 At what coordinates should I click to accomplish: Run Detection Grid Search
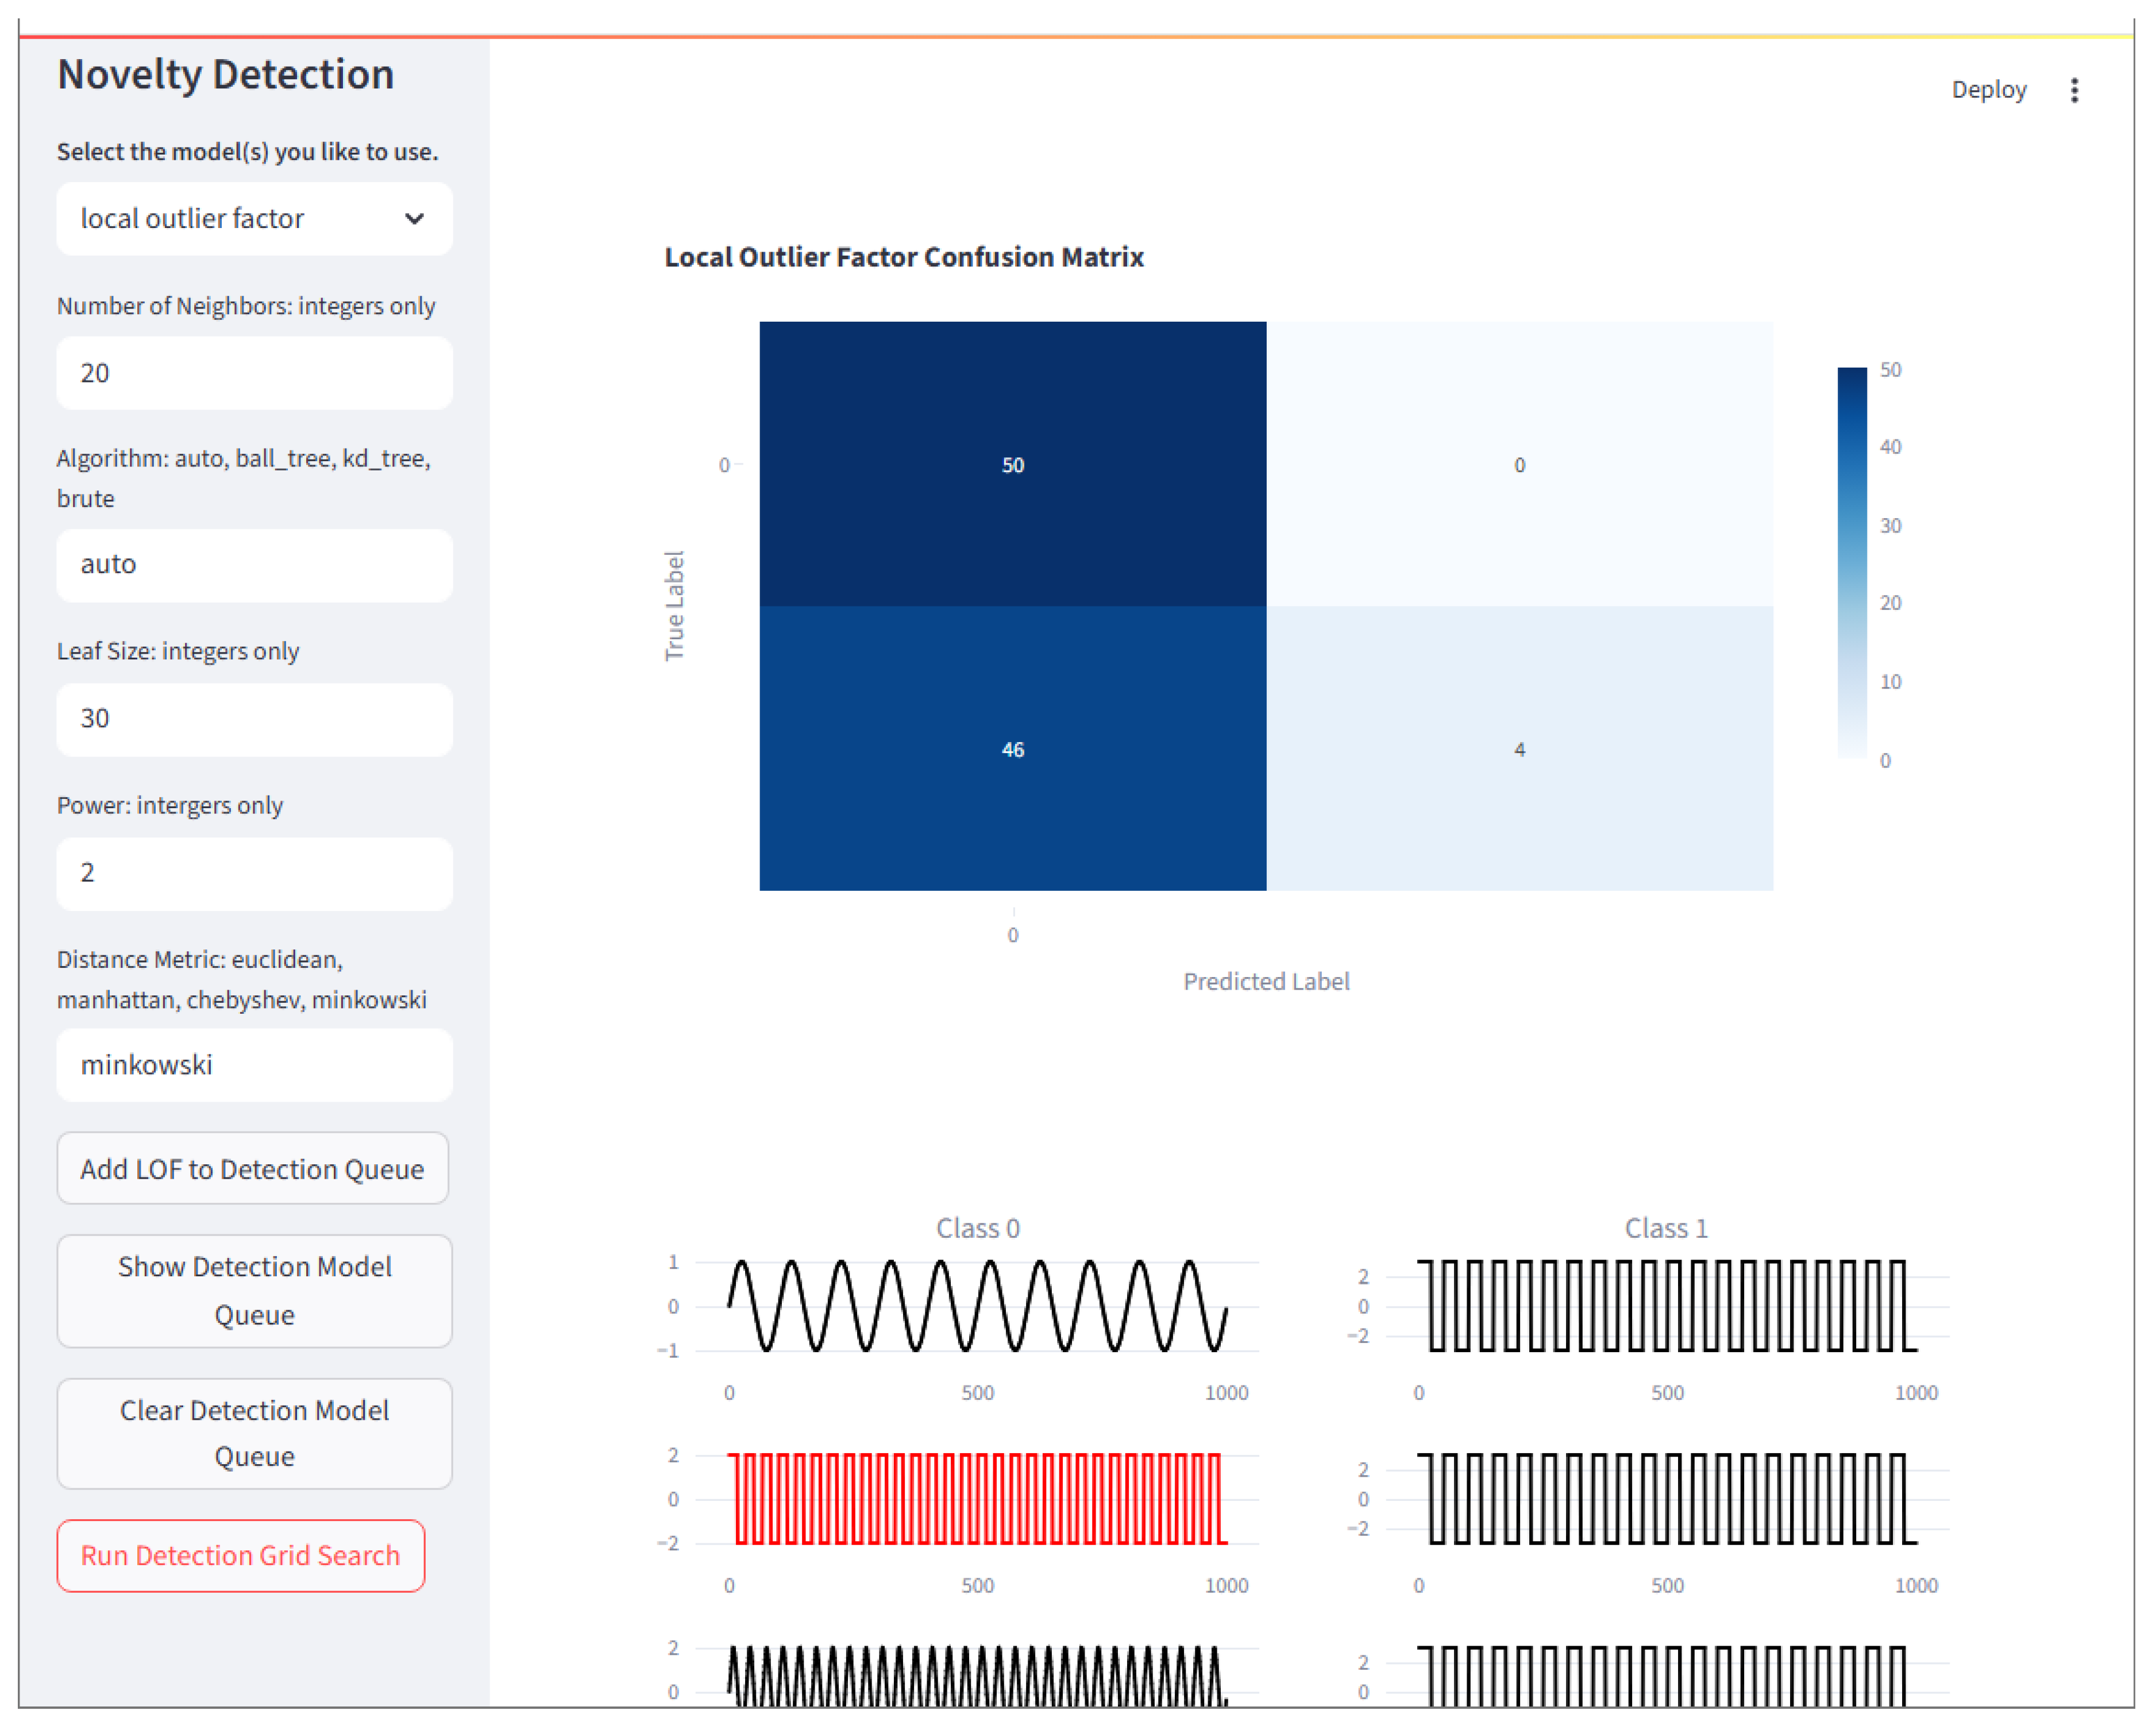tap(240, 1555)
